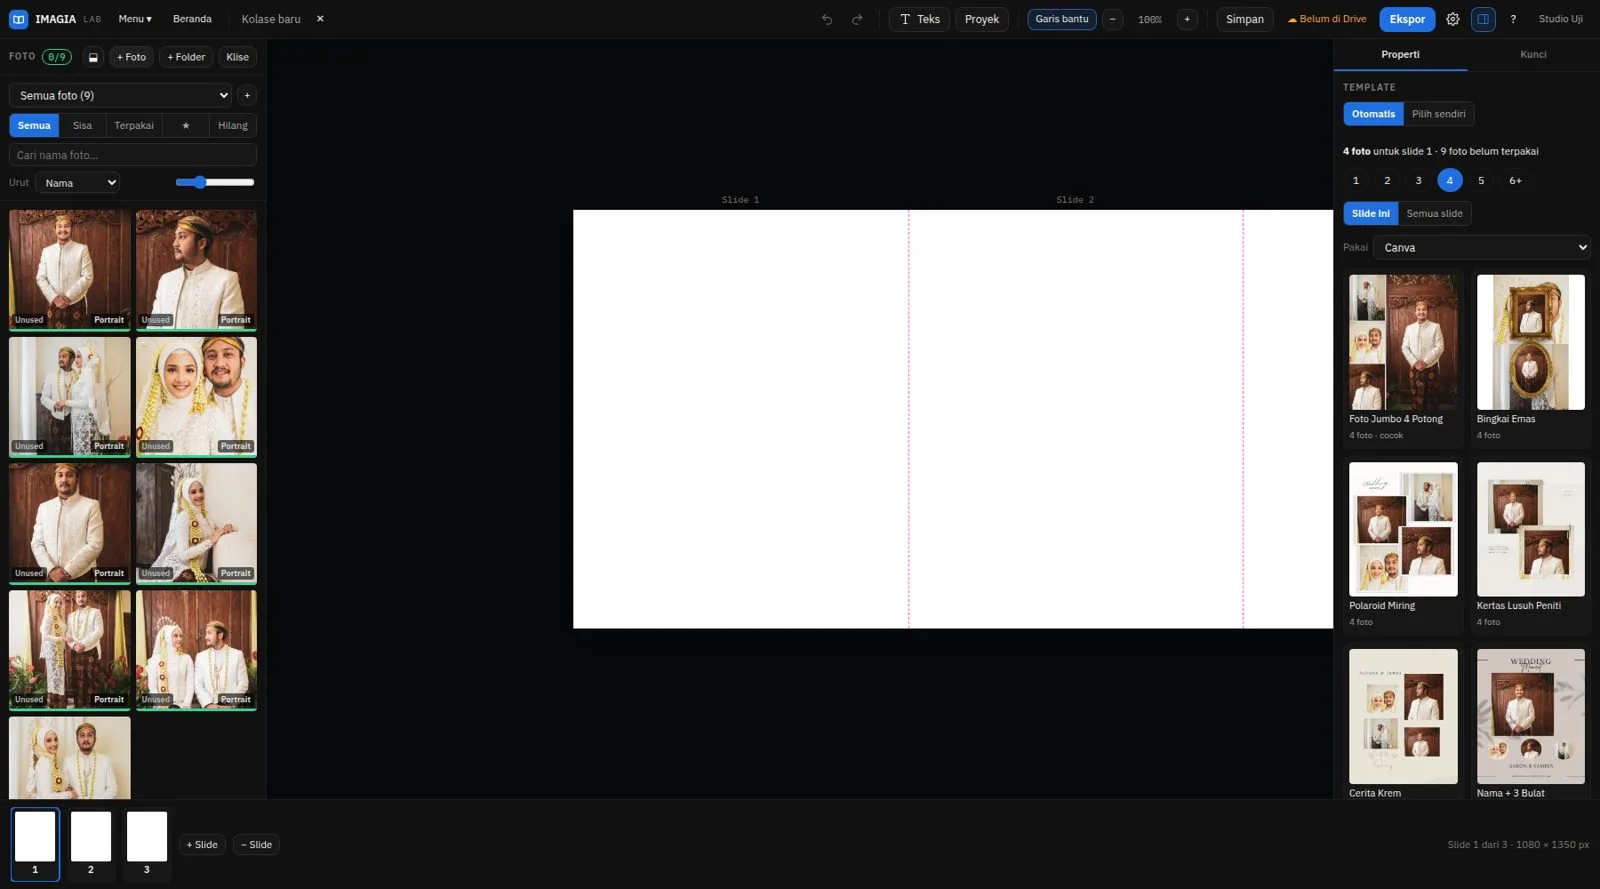Screen dimensions: 1600x889
Task: Select Pilih sendiri template mode
Action: point(1438,114)
